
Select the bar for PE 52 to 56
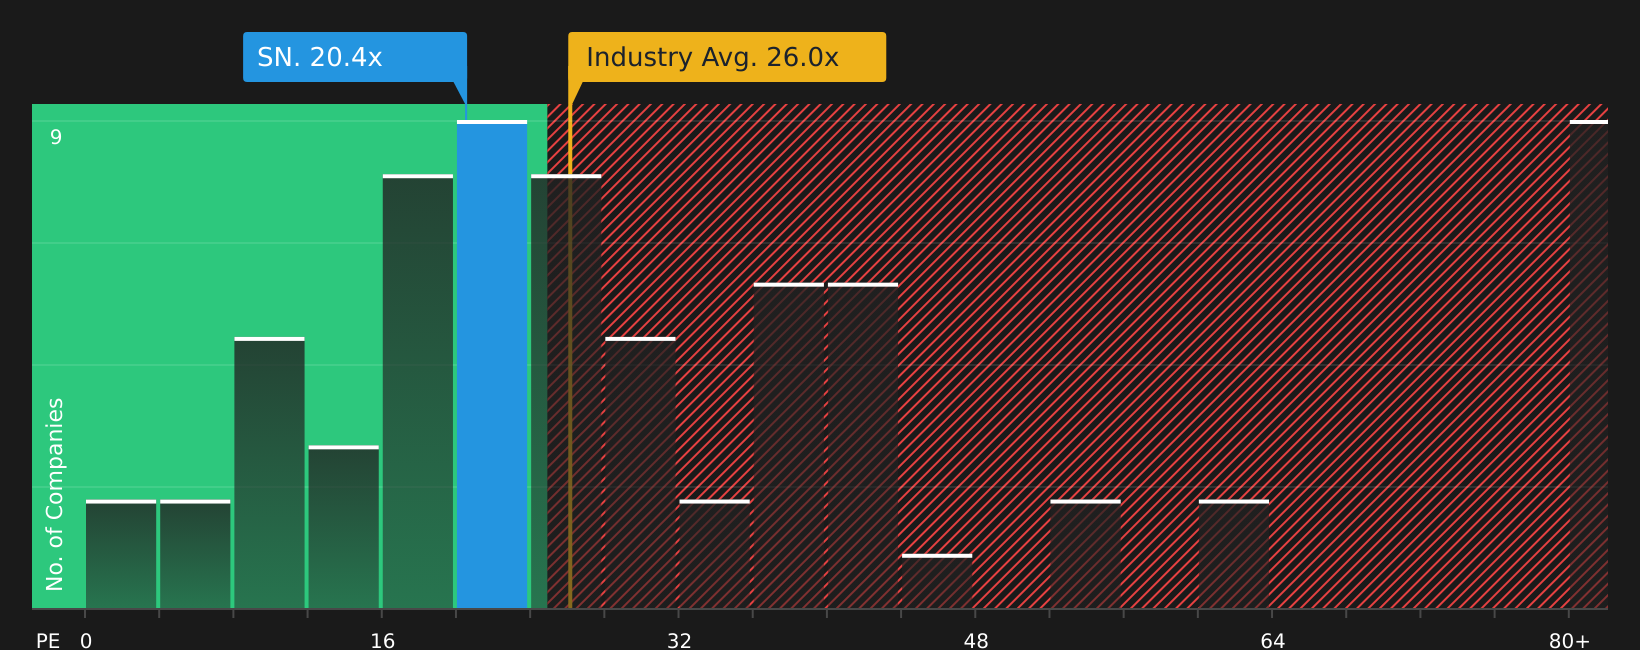(1085, 554)
